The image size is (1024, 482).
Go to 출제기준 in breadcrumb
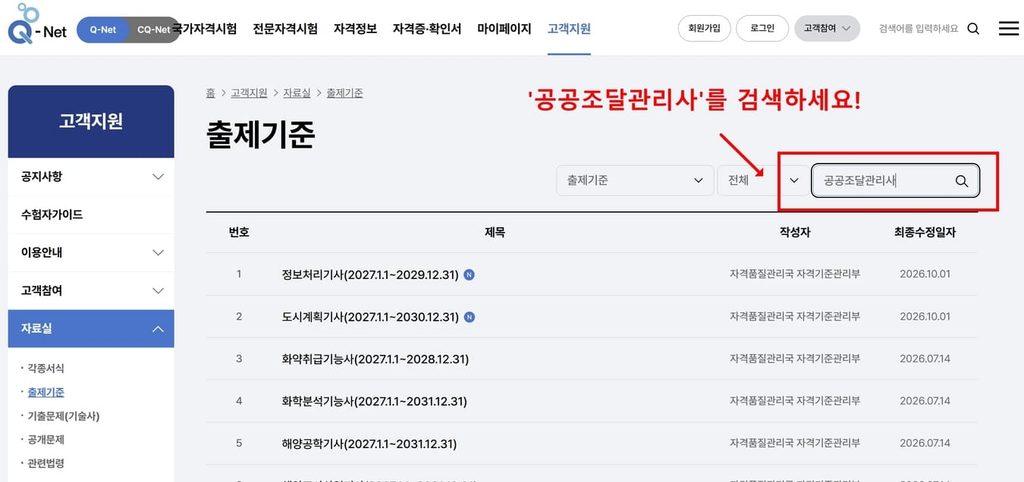click(344, 93)
